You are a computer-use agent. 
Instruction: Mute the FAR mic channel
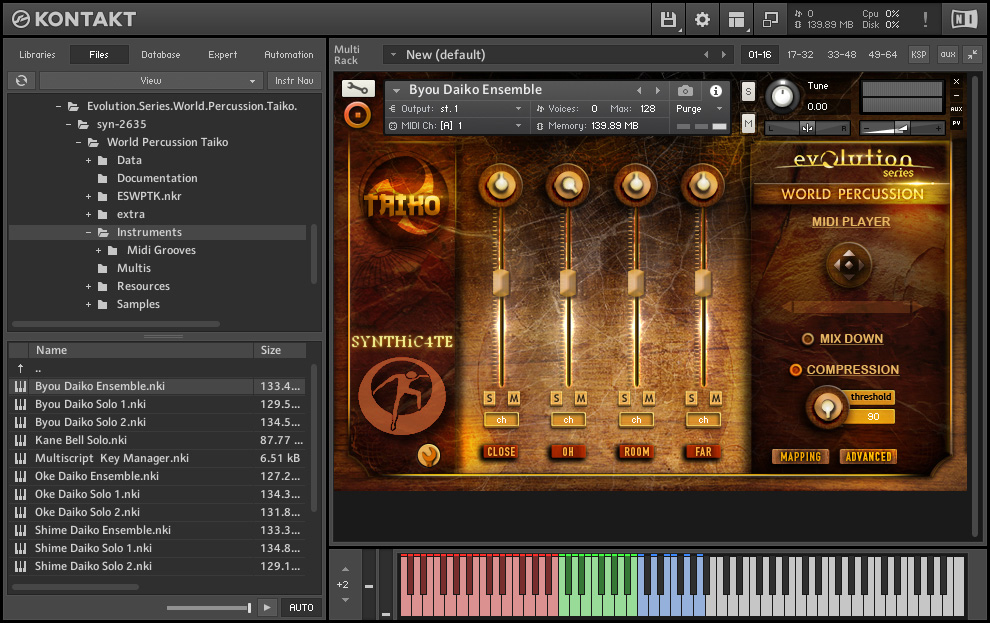tap(716, 398)
